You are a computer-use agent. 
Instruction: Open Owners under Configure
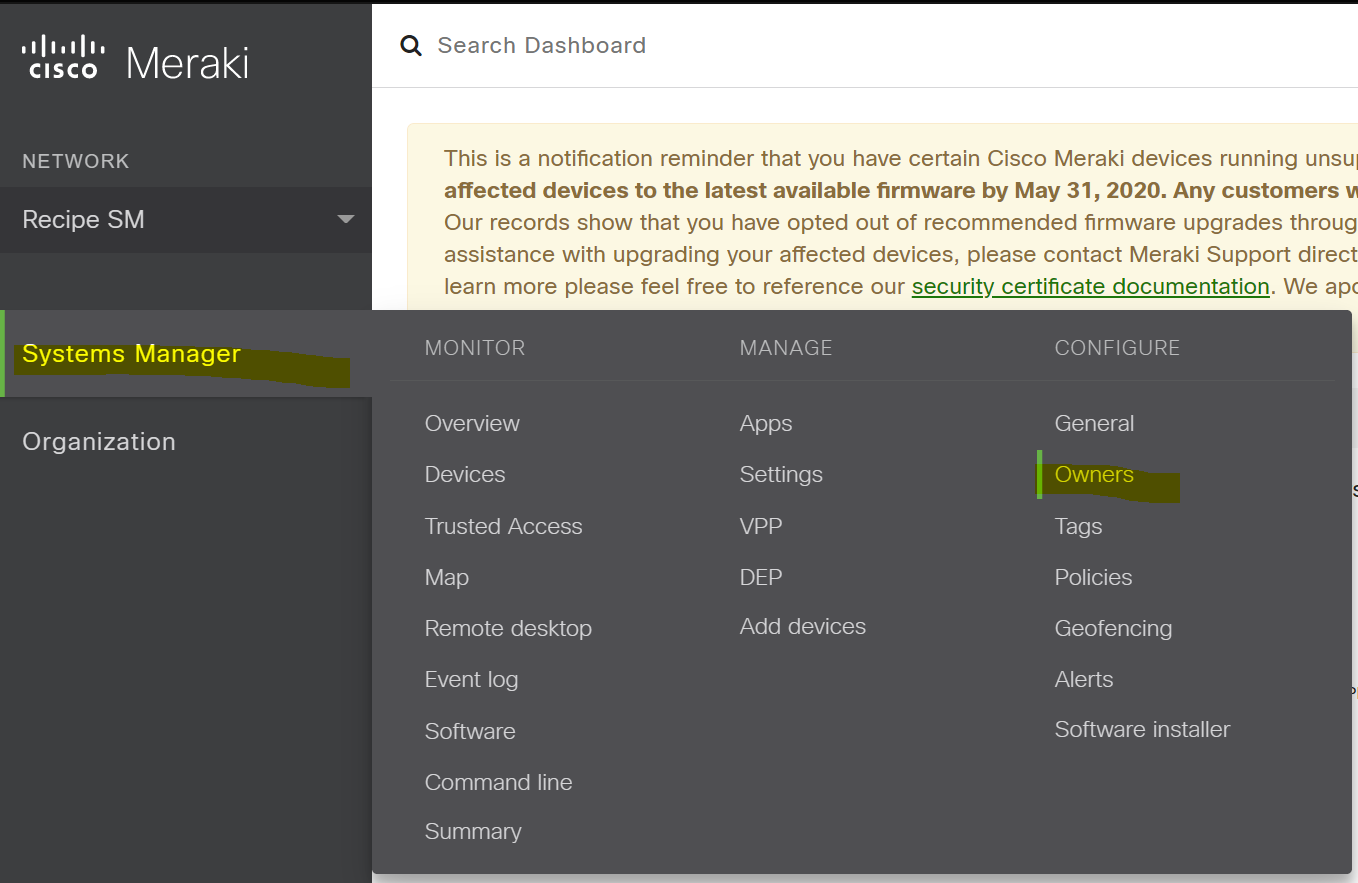point(1094,474)
